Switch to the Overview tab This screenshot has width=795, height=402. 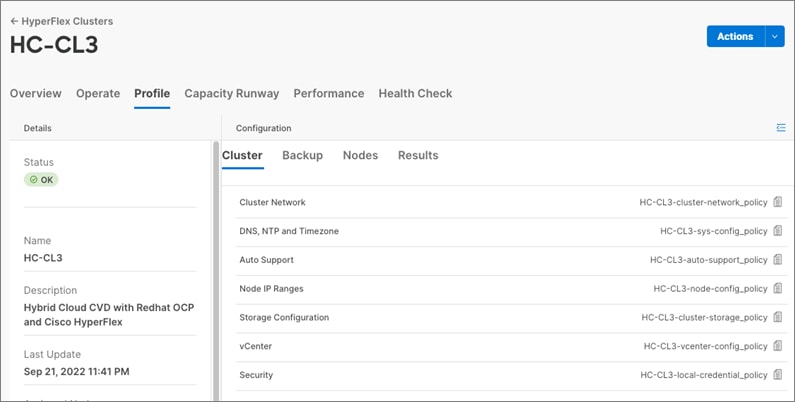pyautogui.click(x=35, y=94)
